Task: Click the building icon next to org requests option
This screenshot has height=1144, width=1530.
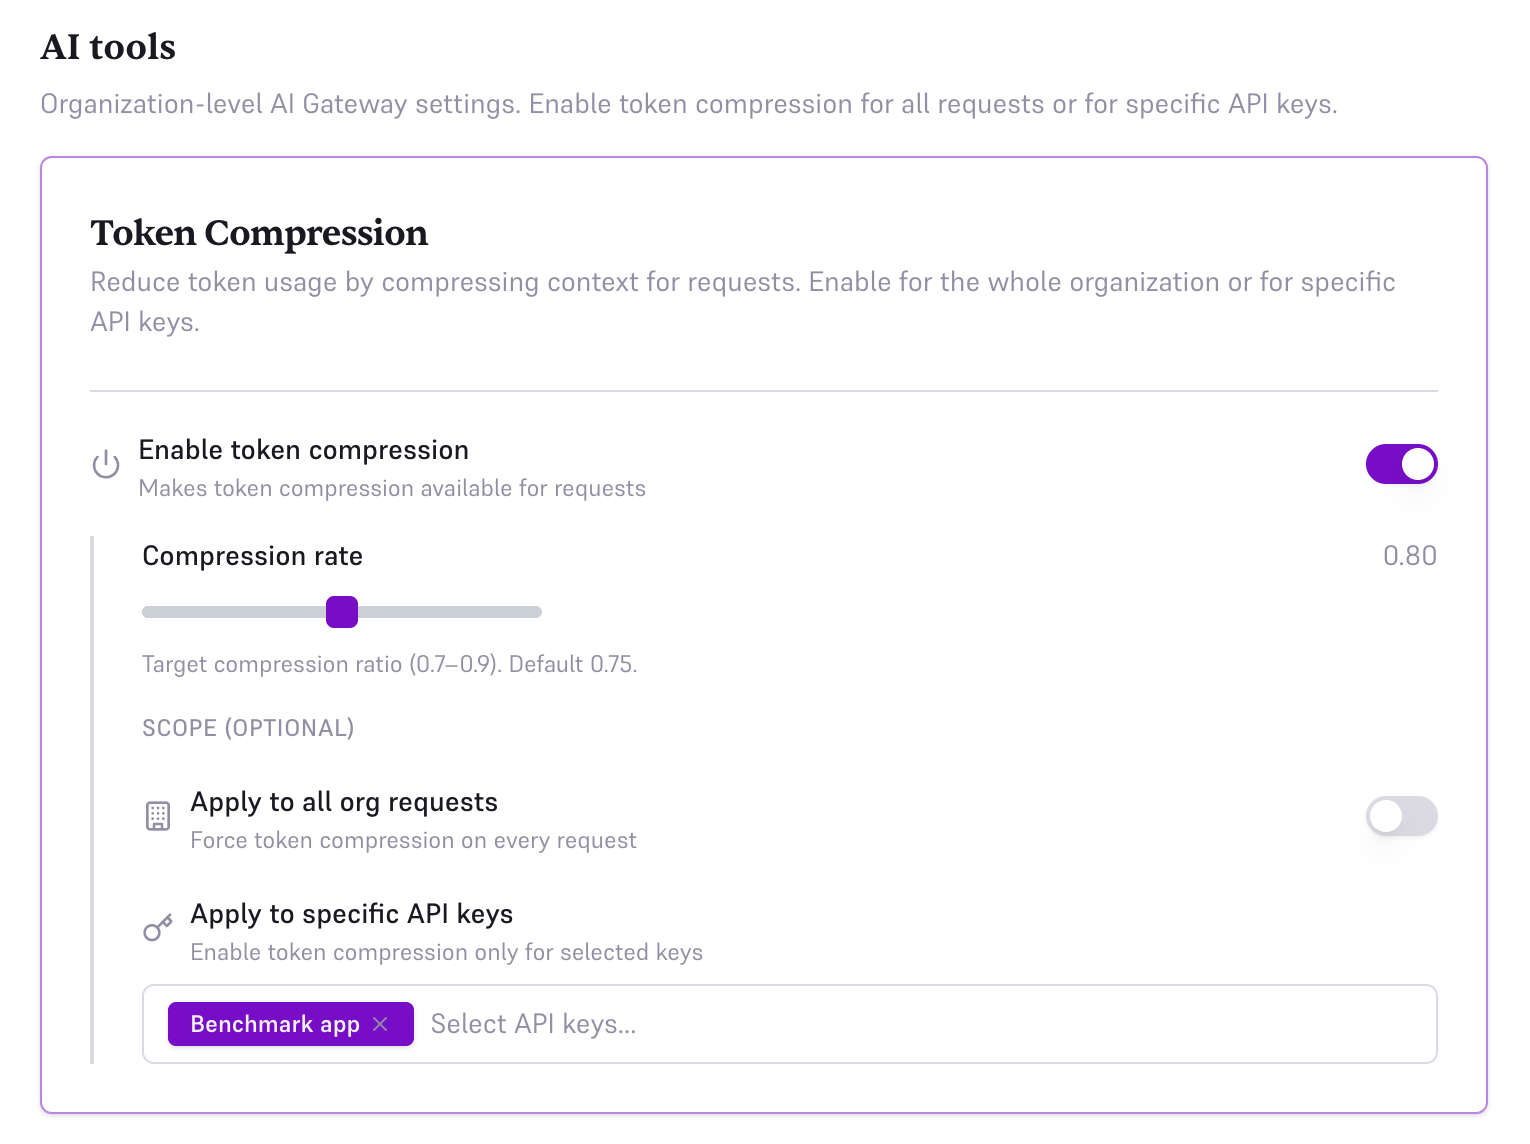Action: pos(157,816)
